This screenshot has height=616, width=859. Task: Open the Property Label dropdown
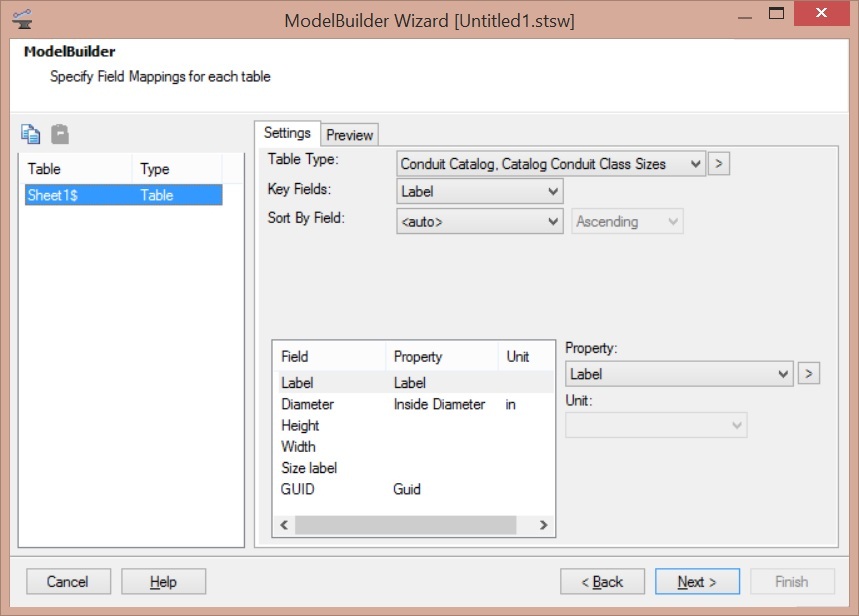679,374
